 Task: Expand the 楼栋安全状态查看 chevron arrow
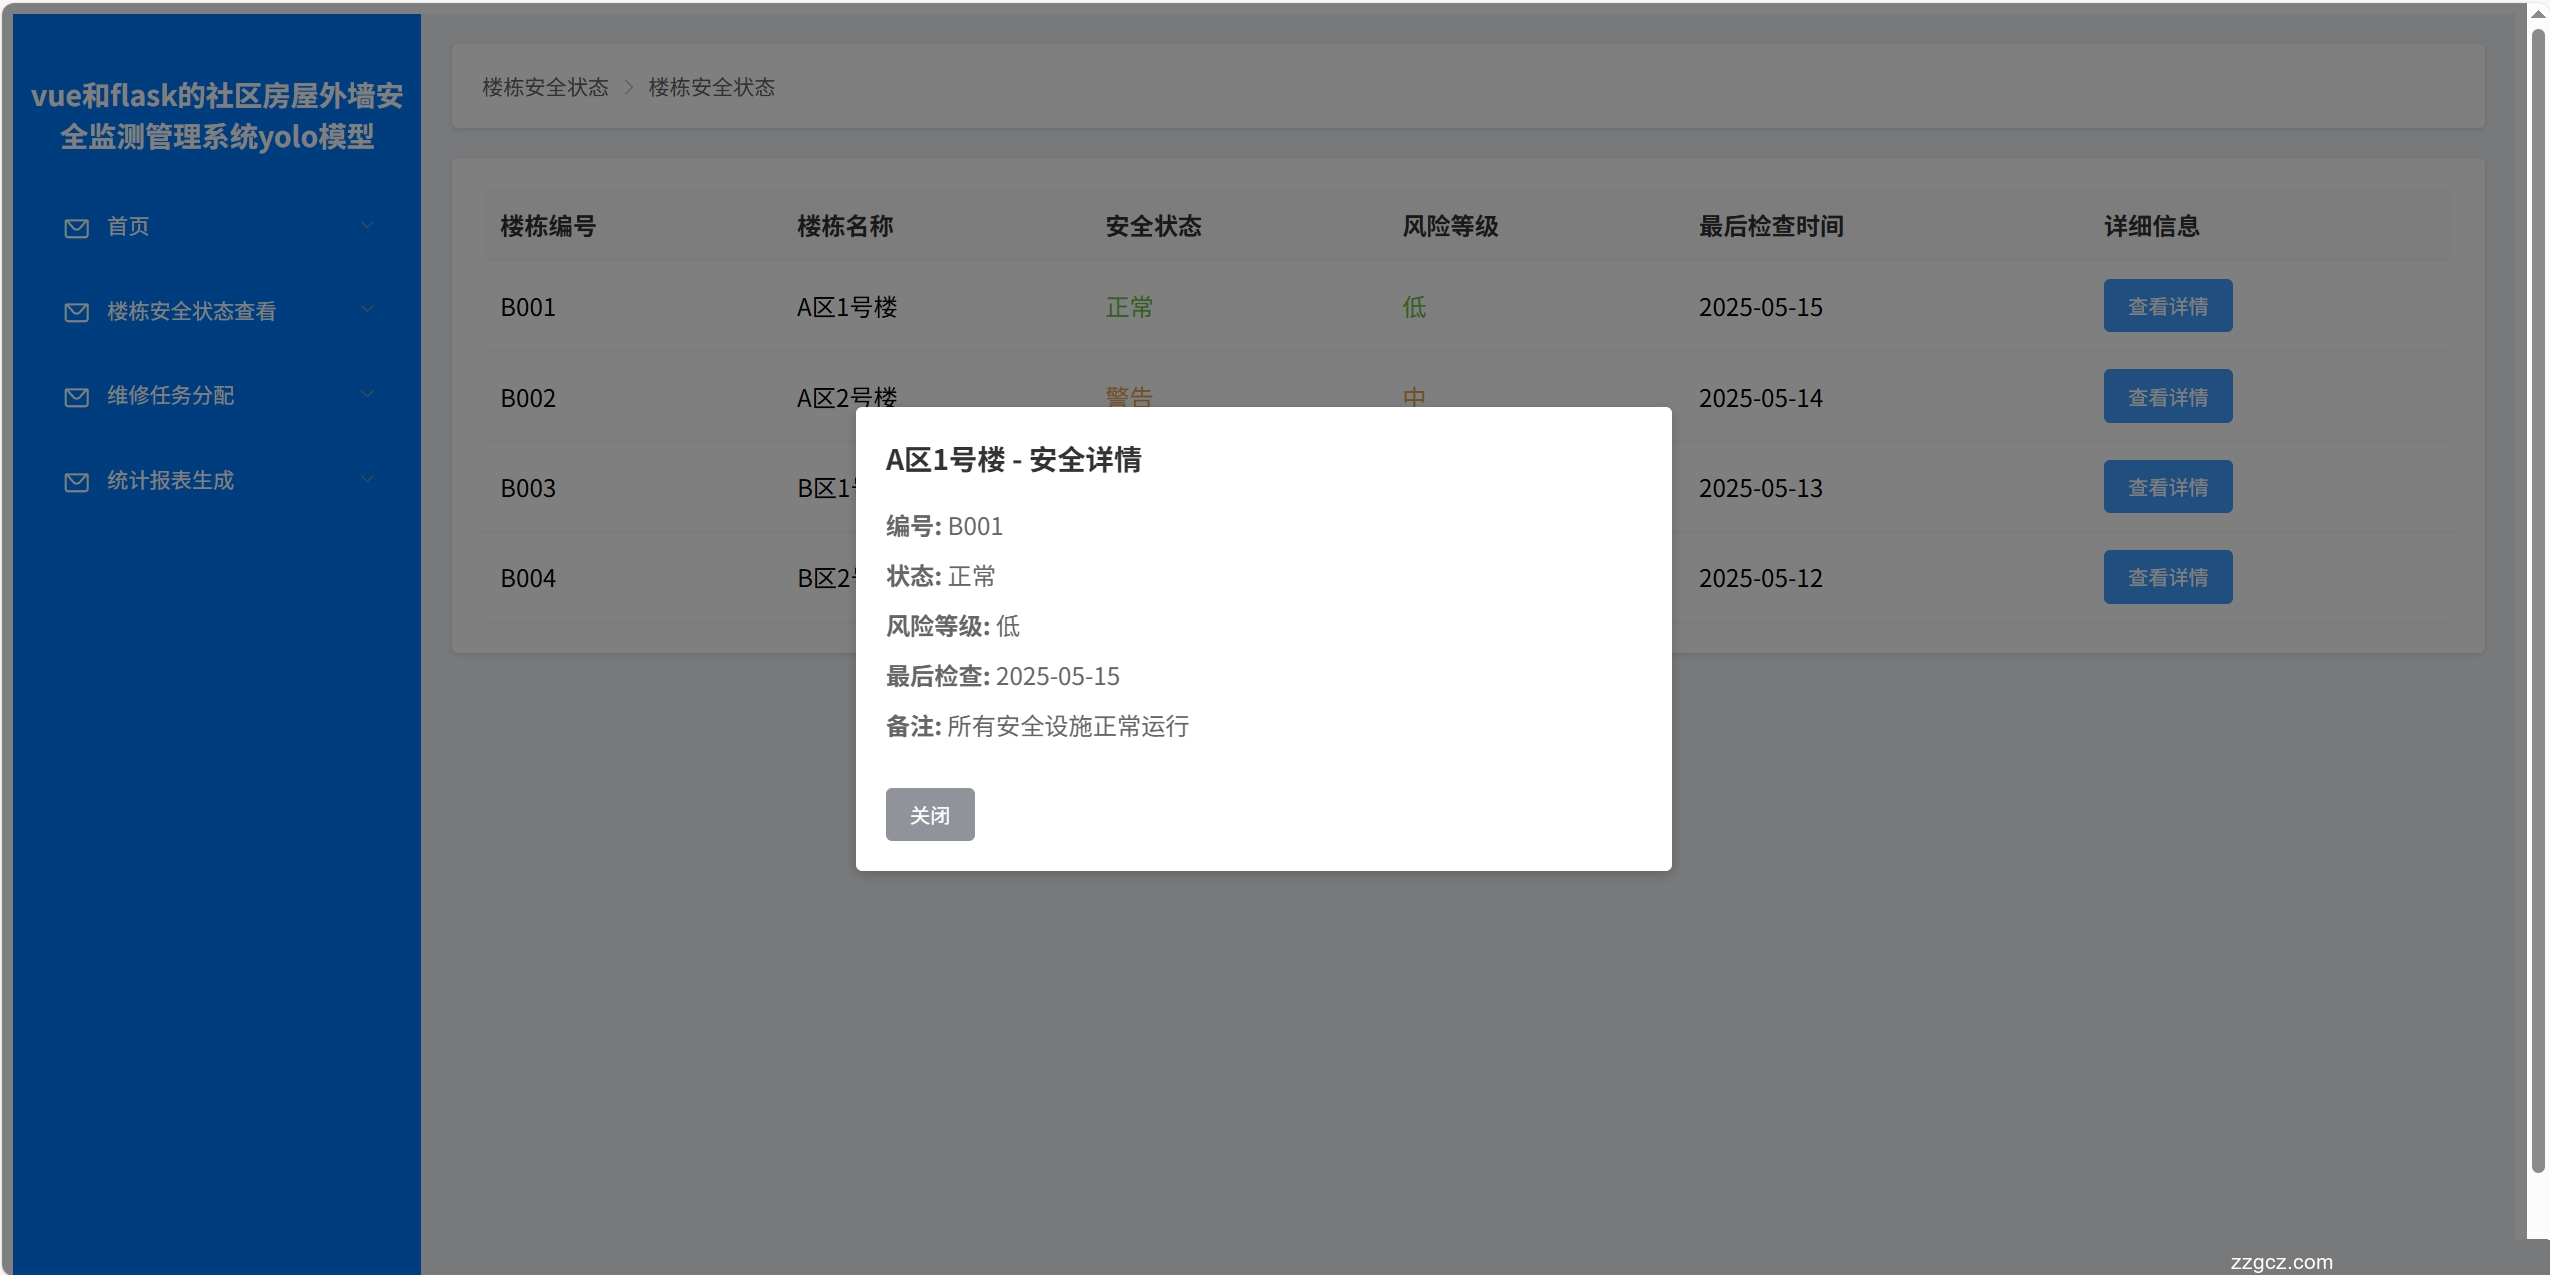pos(367,310)
